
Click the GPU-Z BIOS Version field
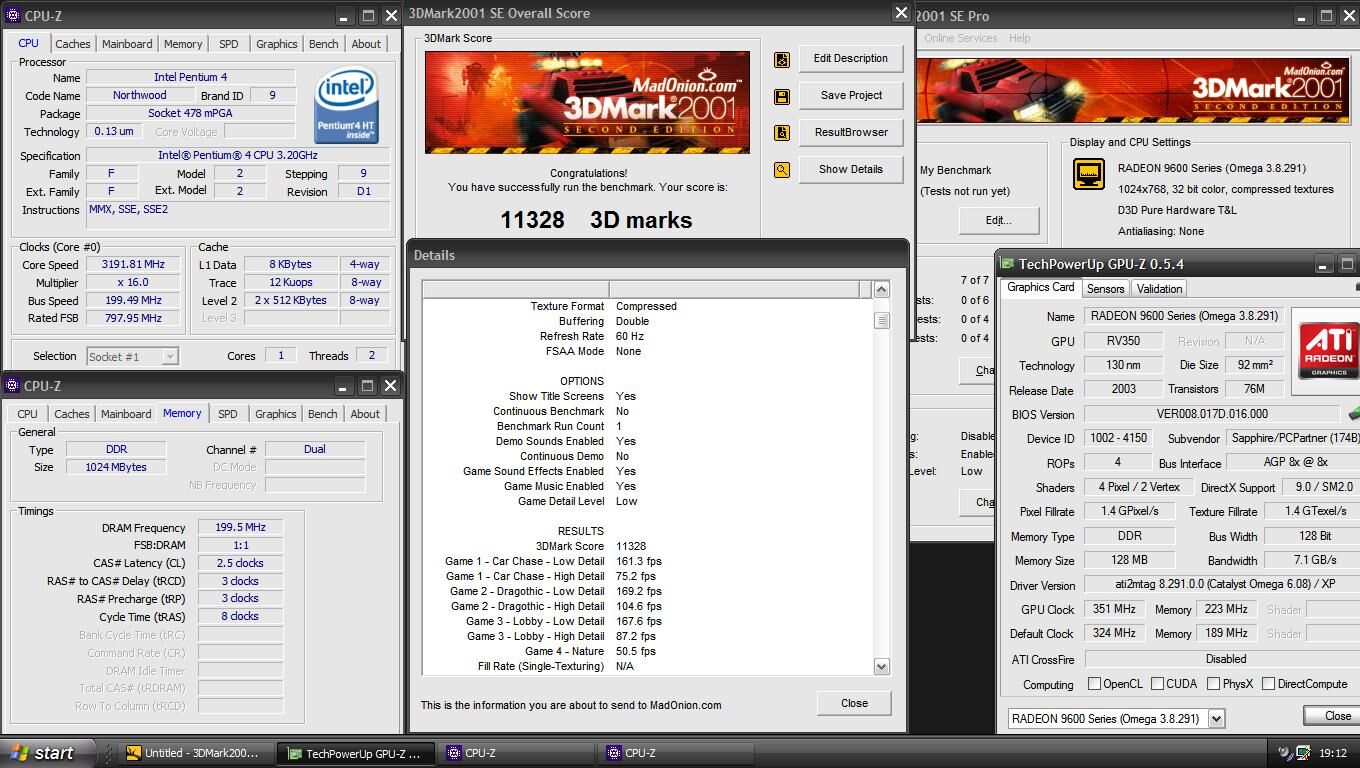click(1211, 414)
